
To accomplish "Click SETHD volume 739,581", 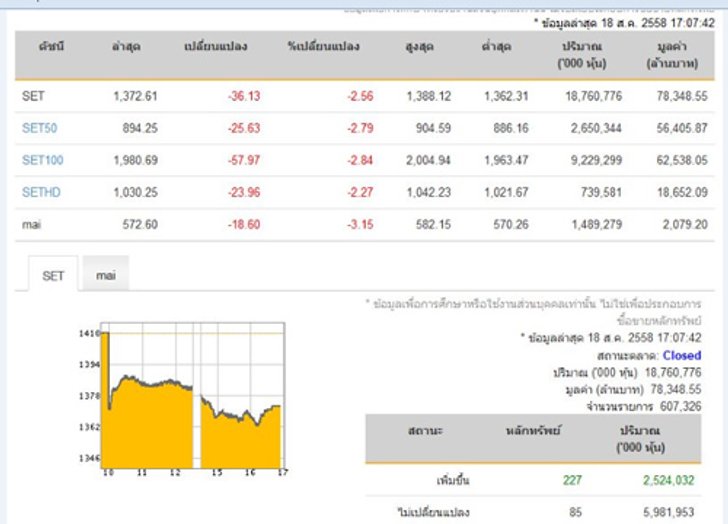I will 601,192.
